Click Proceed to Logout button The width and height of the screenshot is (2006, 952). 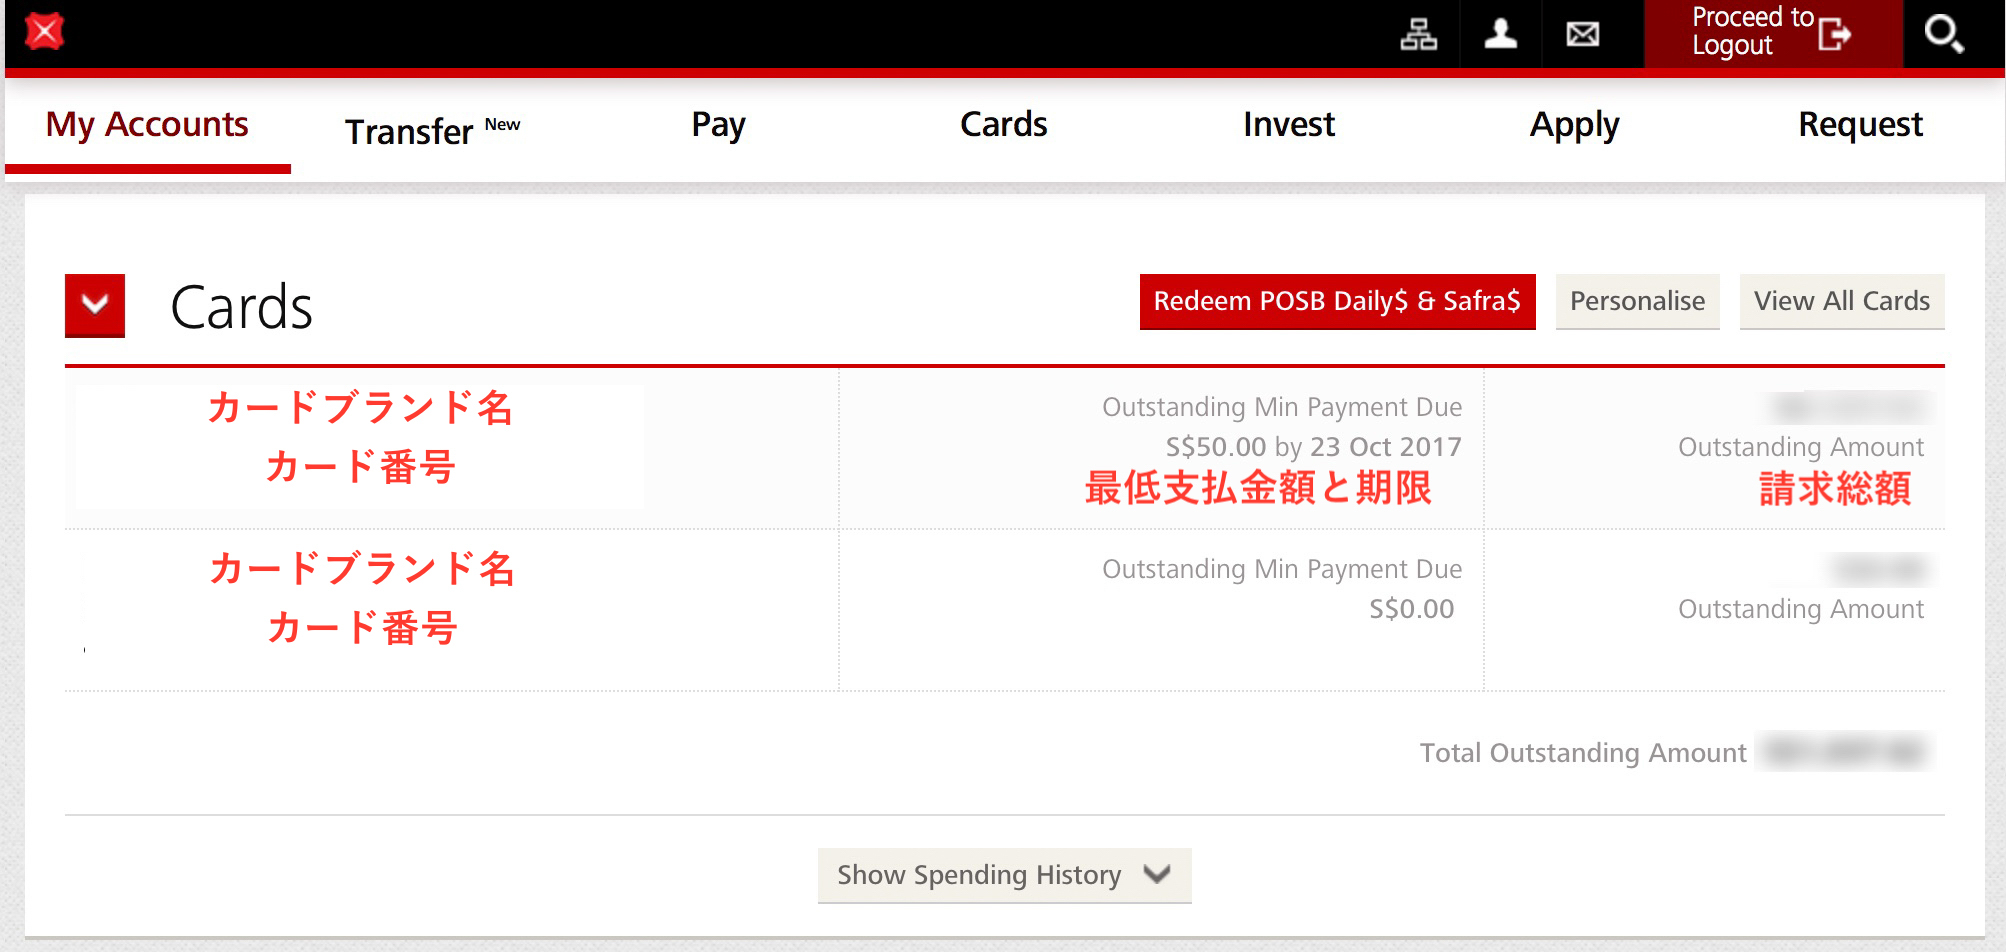tap(1772, 33)
